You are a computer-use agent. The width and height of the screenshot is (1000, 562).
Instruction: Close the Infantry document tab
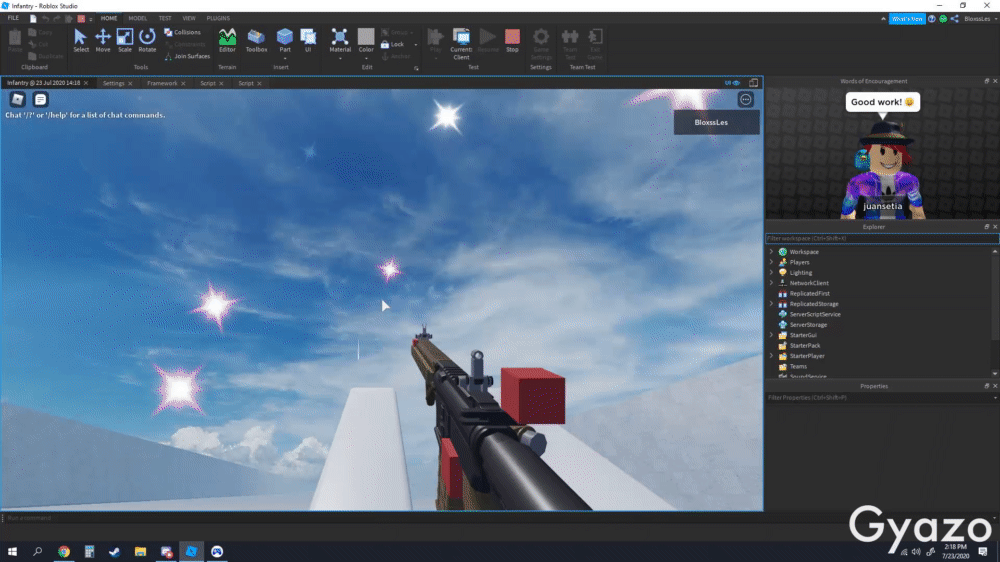(86, 83)
